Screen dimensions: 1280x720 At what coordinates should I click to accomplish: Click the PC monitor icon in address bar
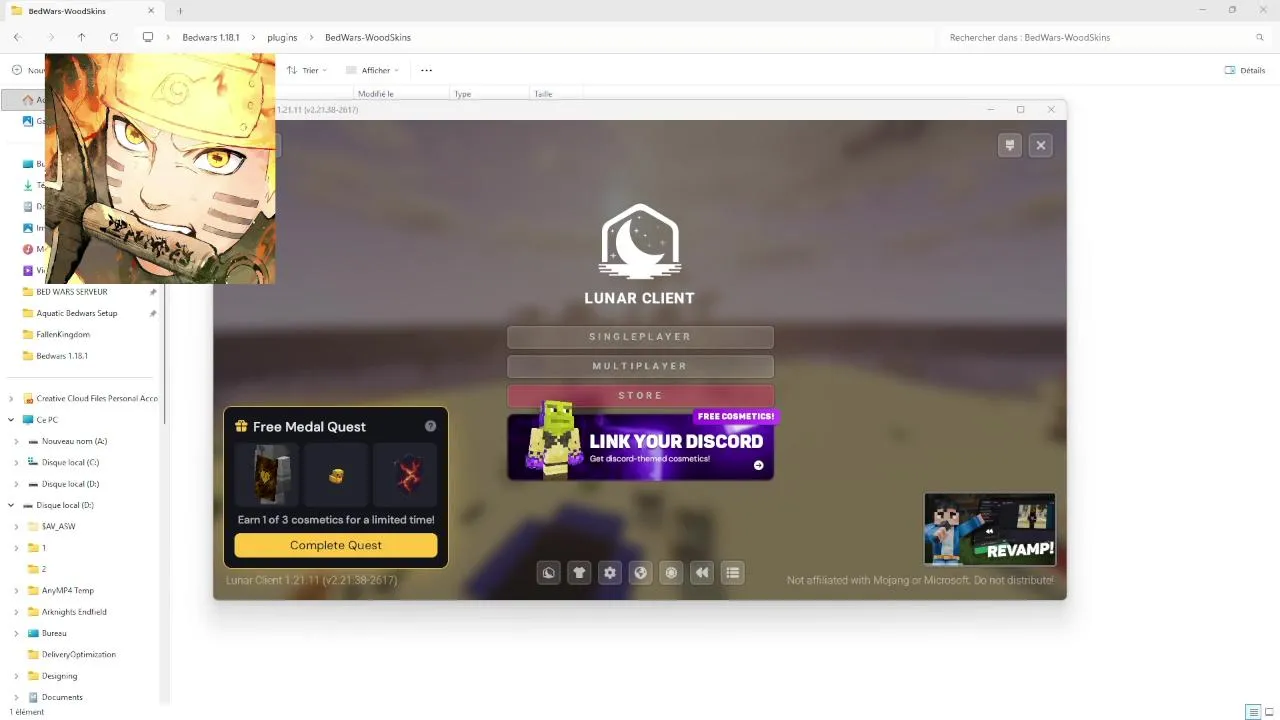click(148, 37)
